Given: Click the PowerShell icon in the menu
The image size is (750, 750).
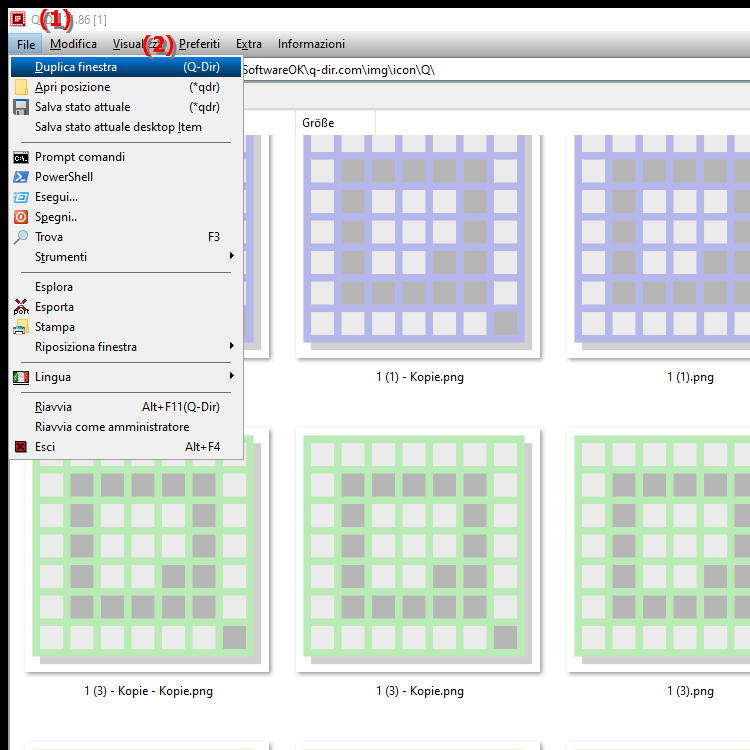Looking at the screenshot, I should (x=21, y=177).
